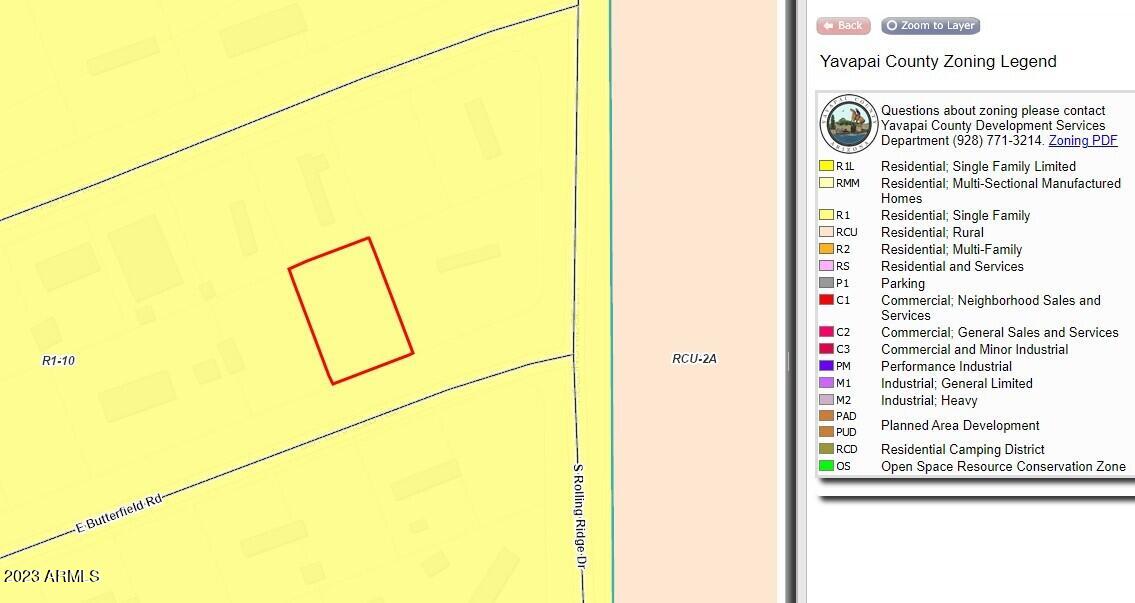1135x603 pixels.
Task: Click the green OS Open Space swatch
Action: (x=826, y=466)
